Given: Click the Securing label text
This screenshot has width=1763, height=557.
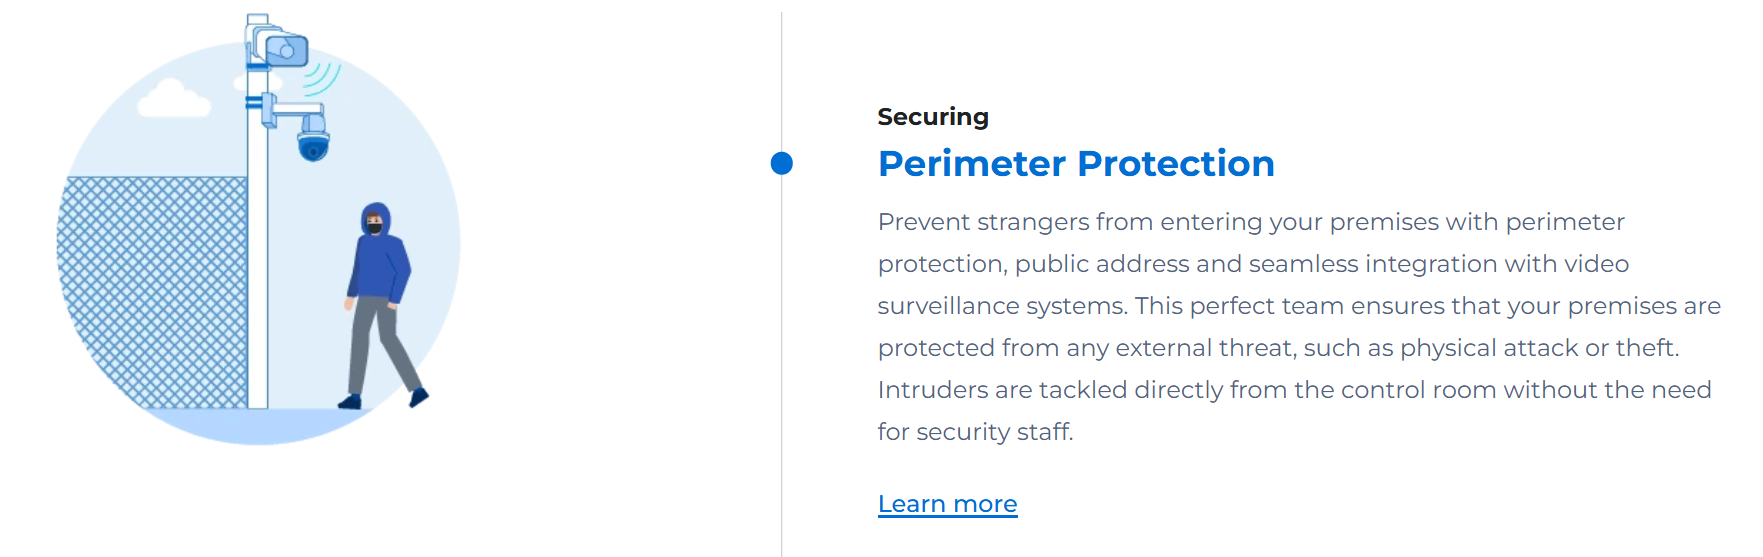Looking at the screenshot, I should [x=933, y=117].
